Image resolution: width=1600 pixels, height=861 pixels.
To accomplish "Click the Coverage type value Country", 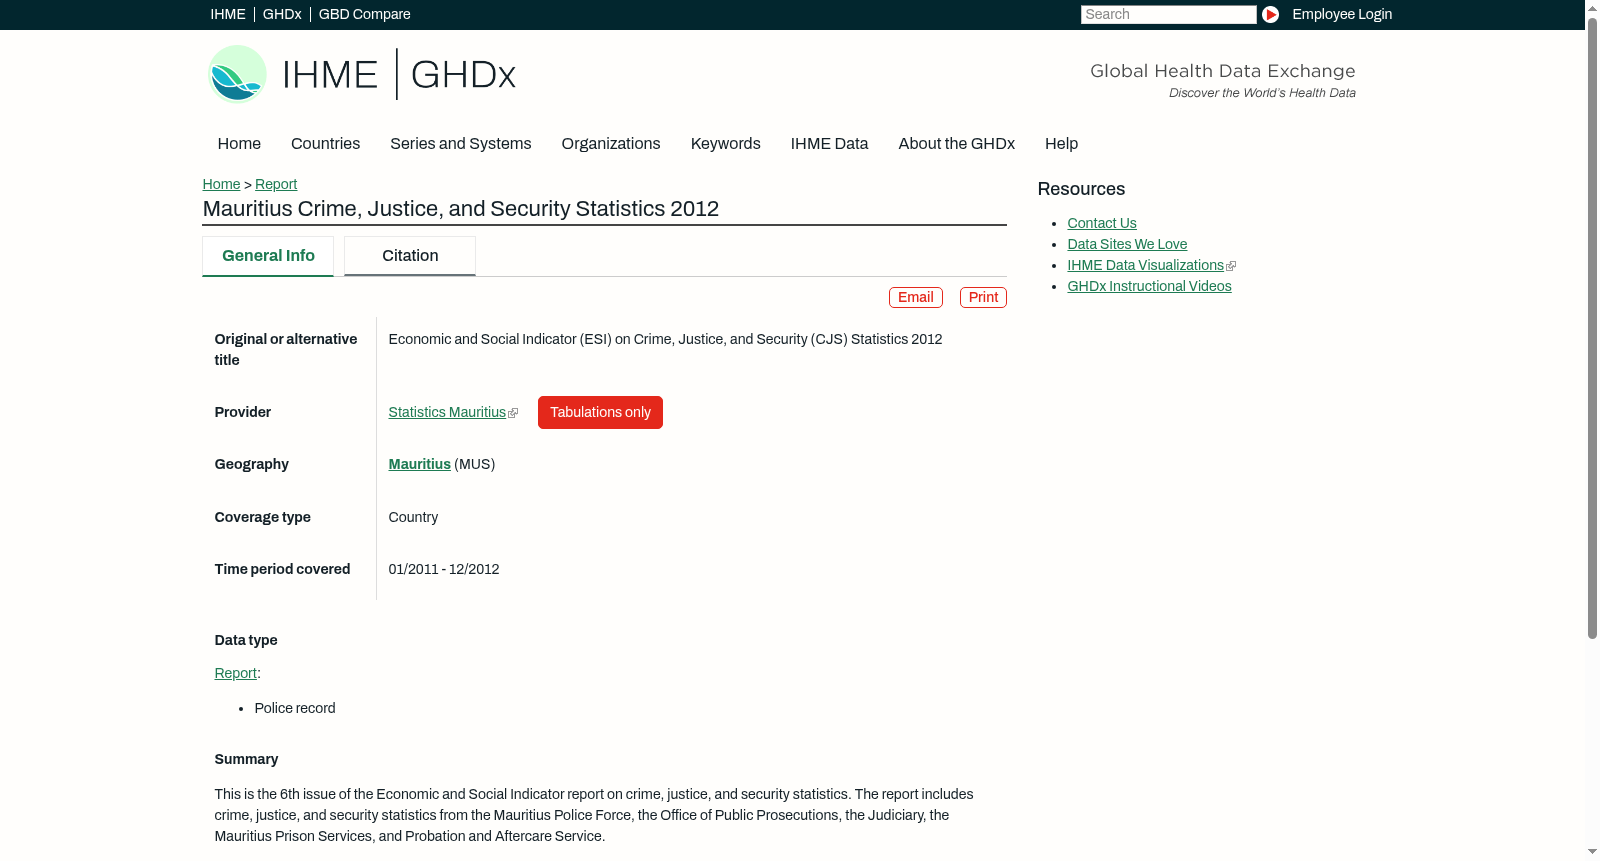I will tap(413, 518).
